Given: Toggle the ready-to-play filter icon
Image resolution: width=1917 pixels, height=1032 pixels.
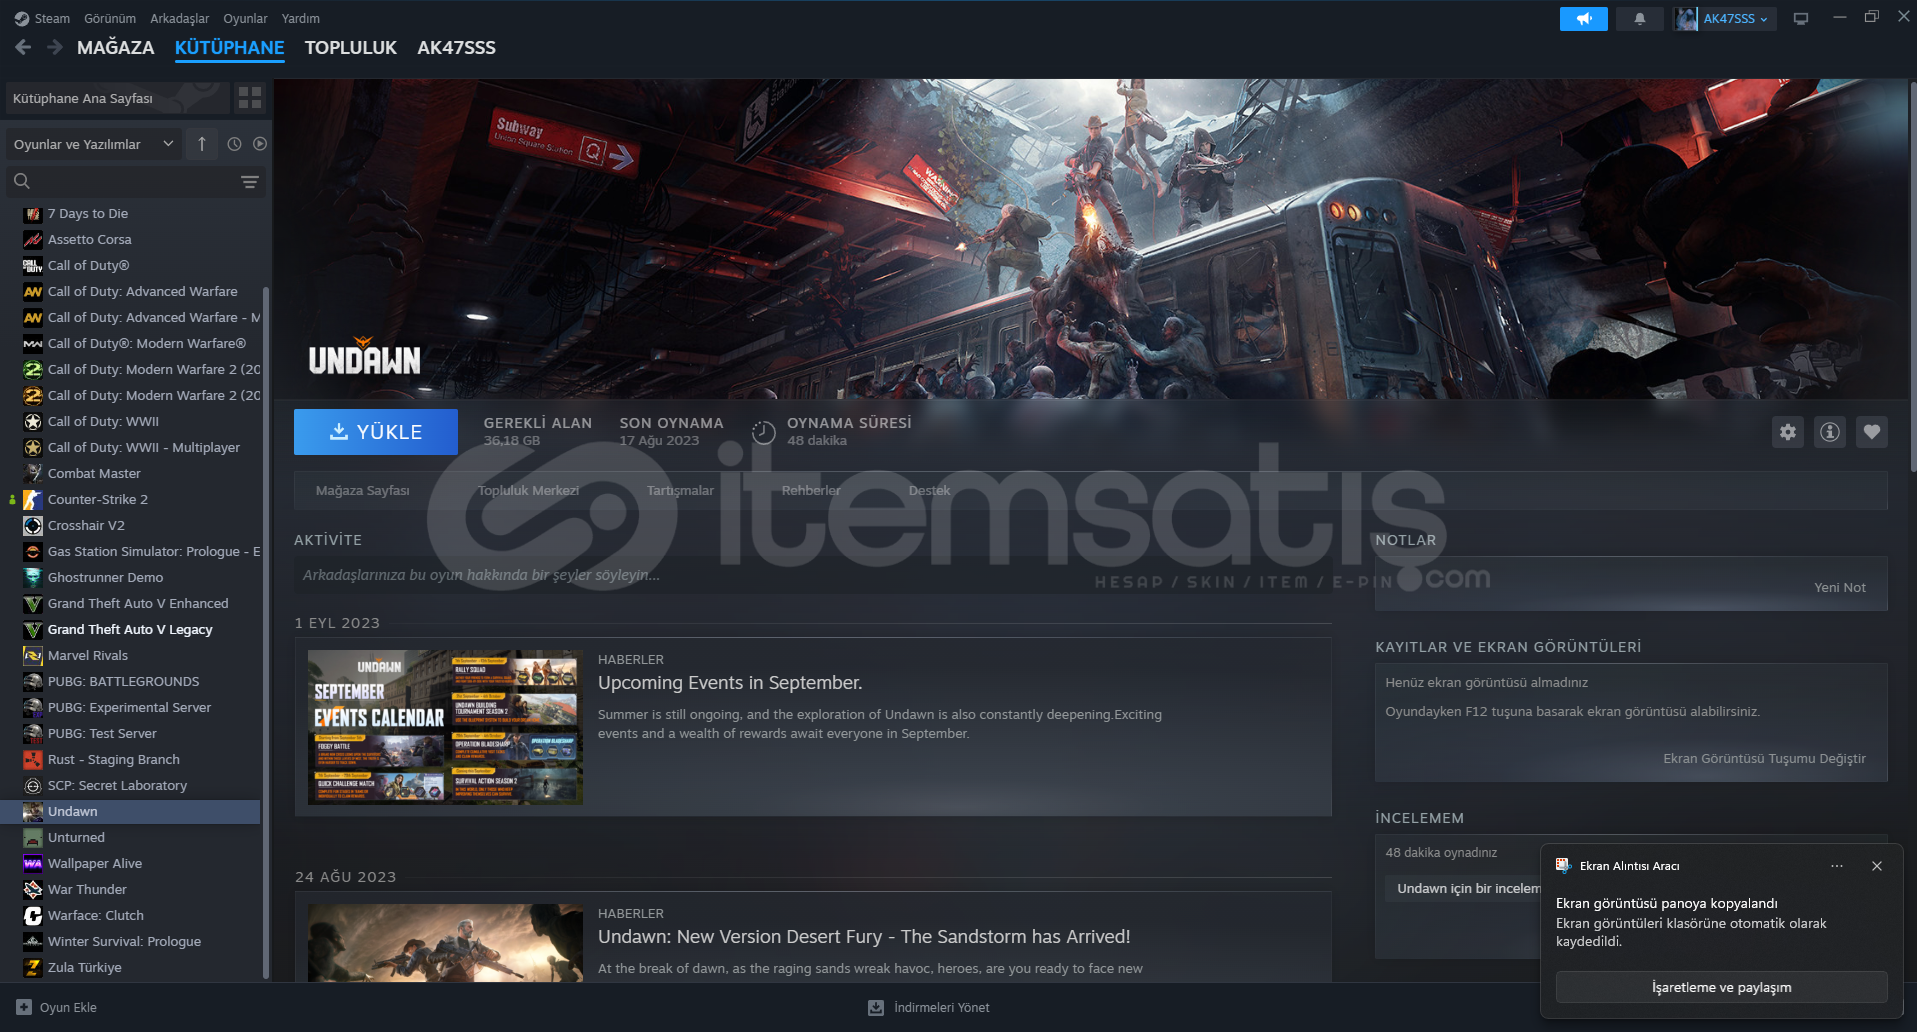Looking at the screenshot, I should point(260,144).
